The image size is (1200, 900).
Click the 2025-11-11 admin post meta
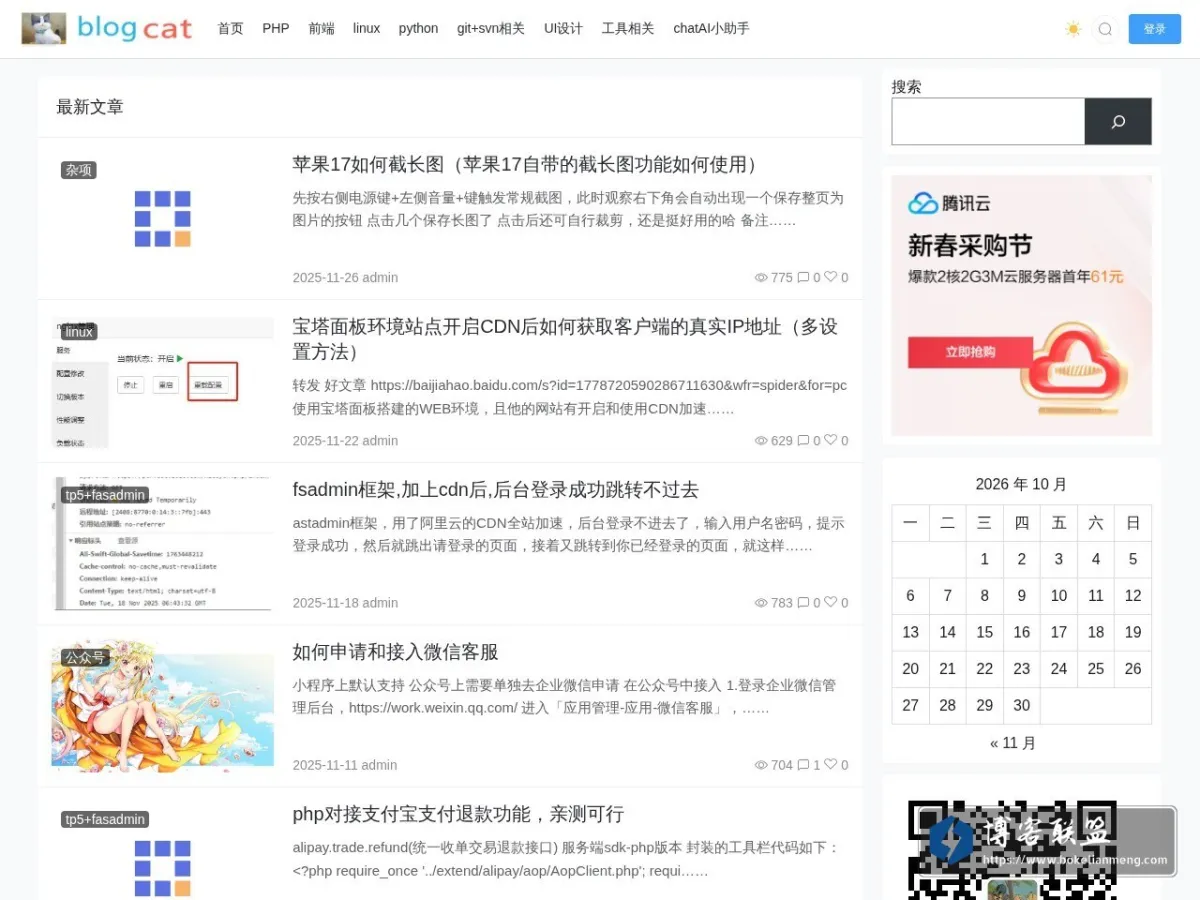point(345,765)
